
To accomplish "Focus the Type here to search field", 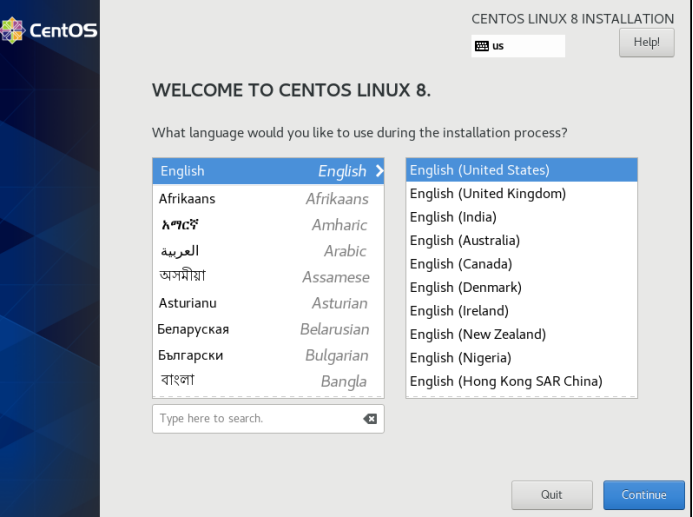I will click(x=268, y=418).
